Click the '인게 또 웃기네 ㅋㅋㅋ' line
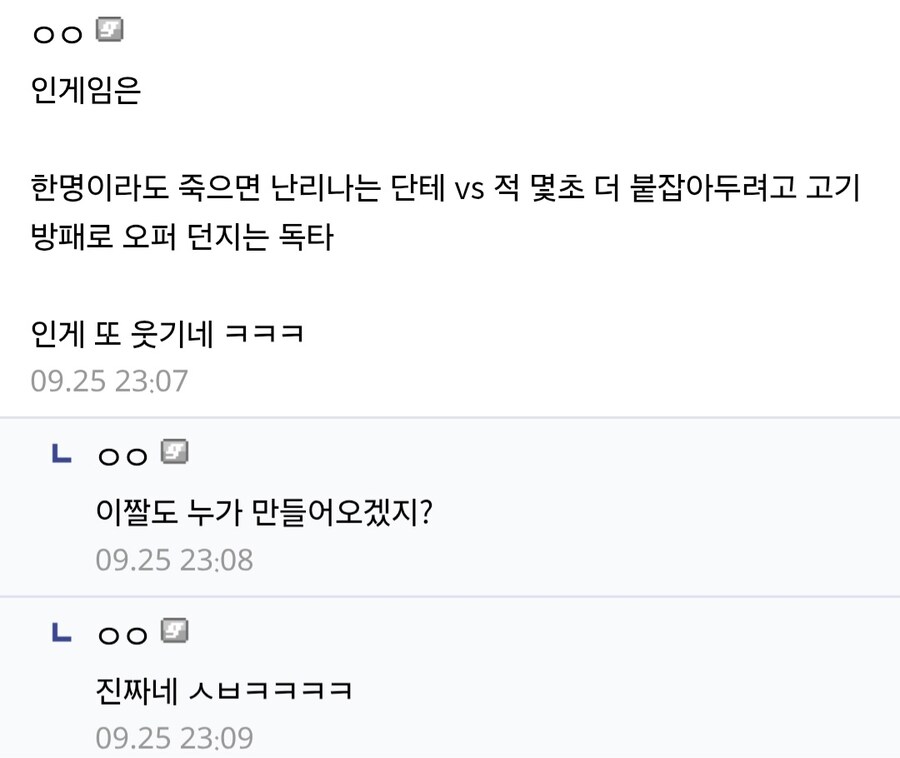The image size is (900, 758). [167, 333]
